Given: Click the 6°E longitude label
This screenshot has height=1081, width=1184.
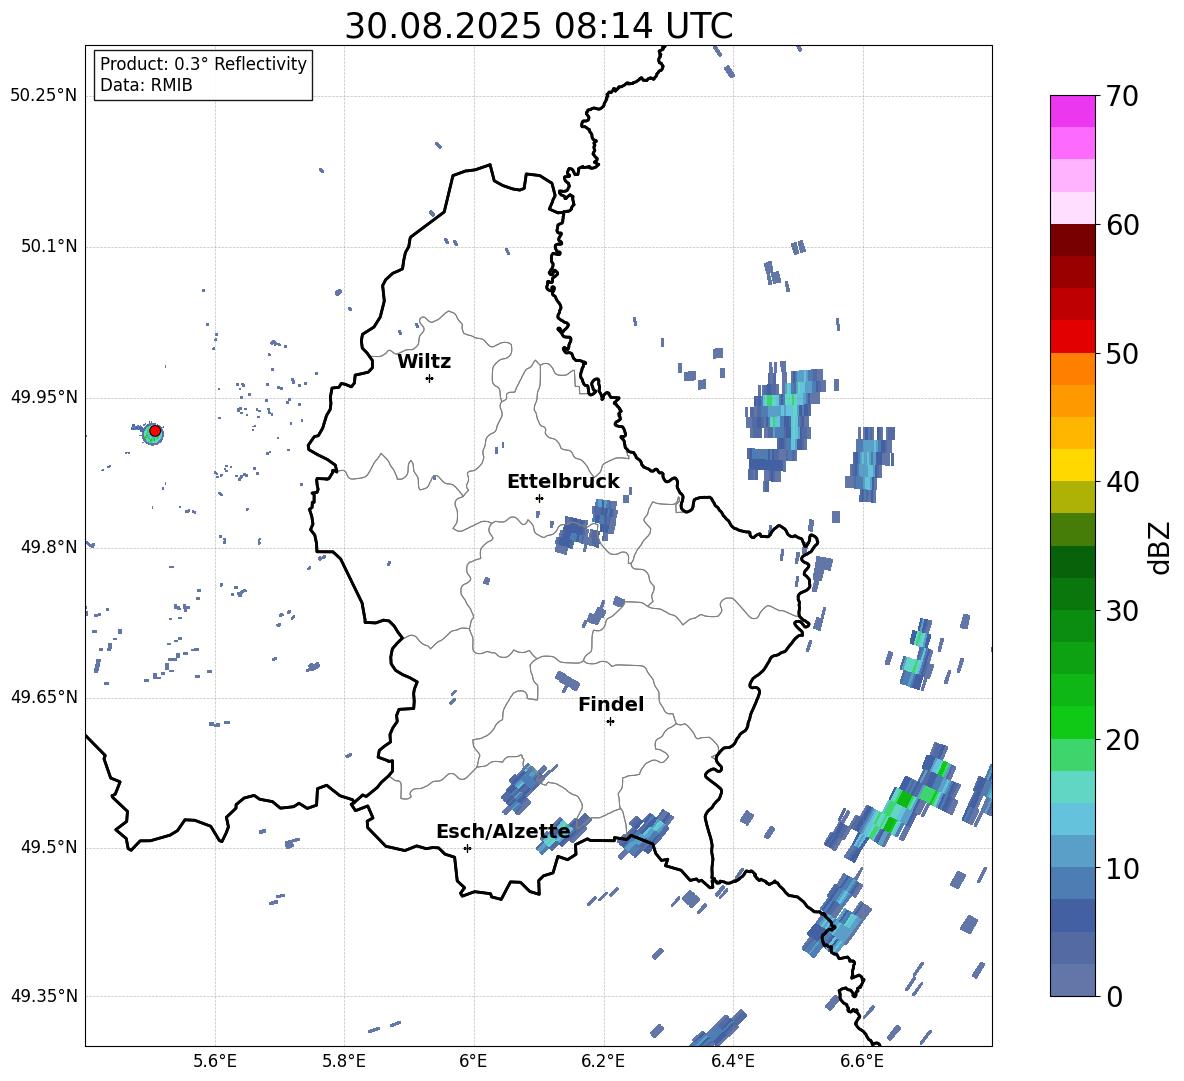Looking at the screenshot, I should tap(474, 1062).
